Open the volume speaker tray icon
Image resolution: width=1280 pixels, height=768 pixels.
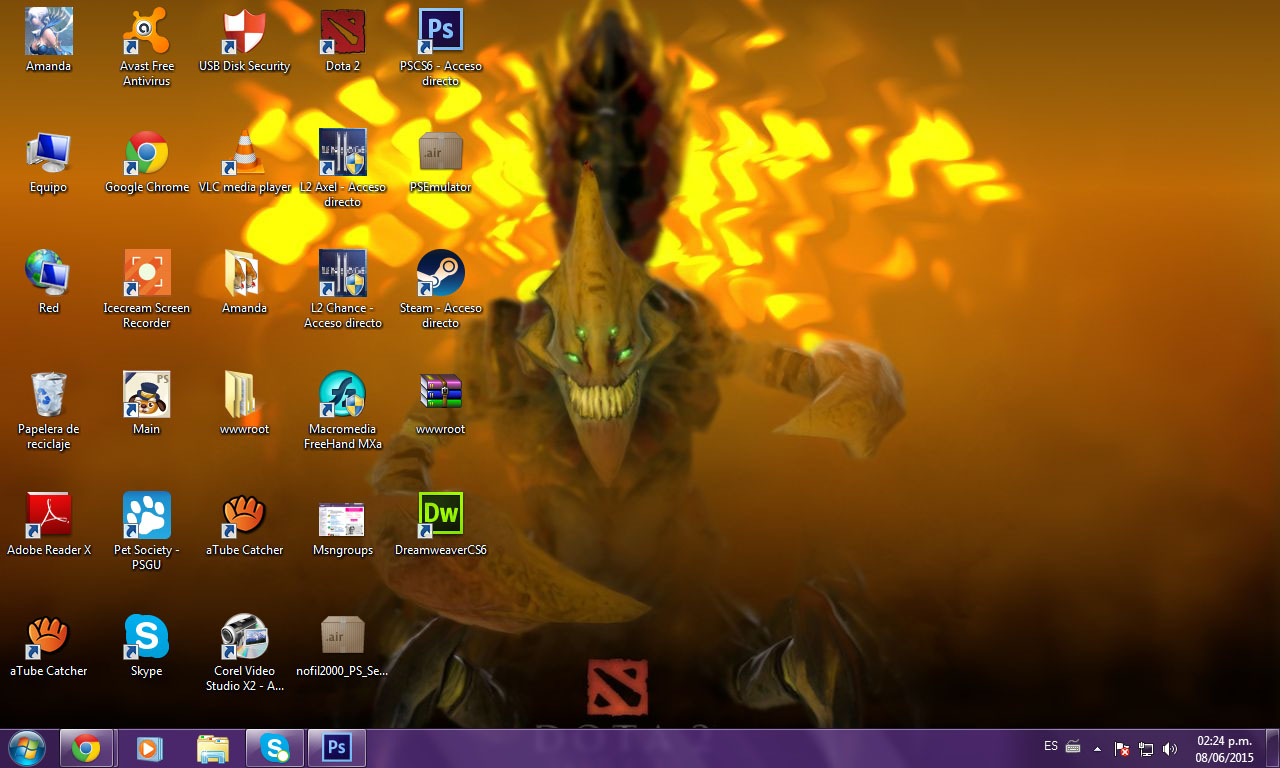1170,748
